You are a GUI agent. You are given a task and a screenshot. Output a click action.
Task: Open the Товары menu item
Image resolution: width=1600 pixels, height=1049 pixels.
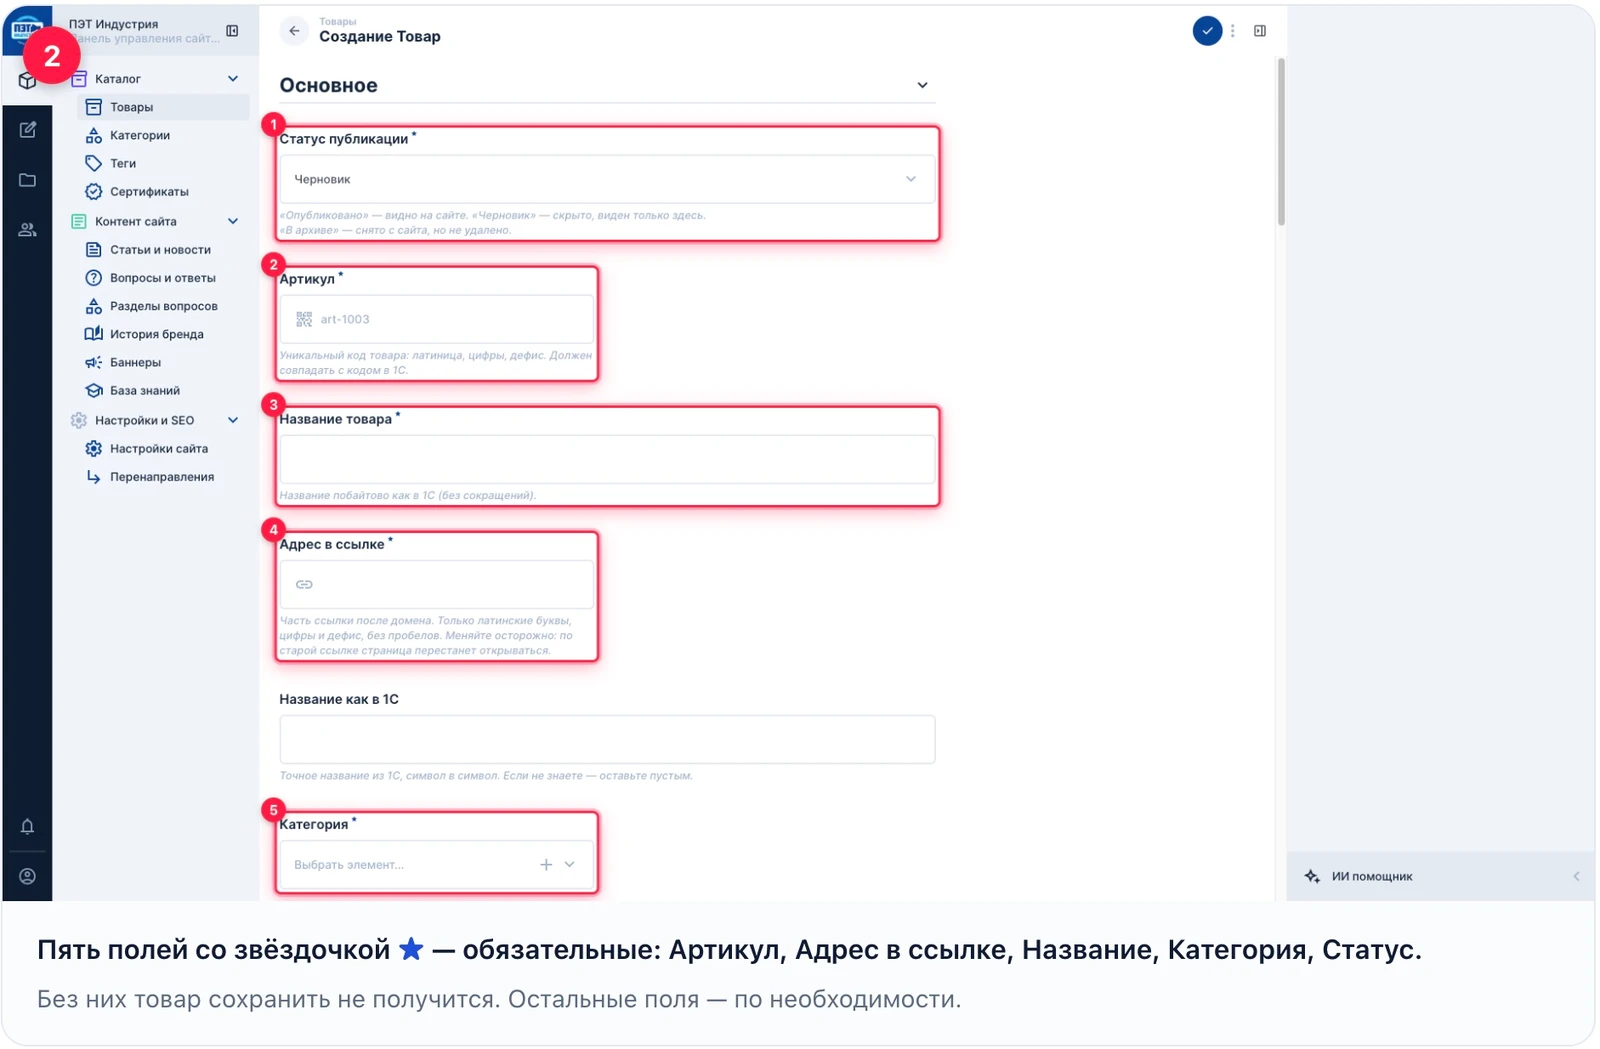point(163,107)
